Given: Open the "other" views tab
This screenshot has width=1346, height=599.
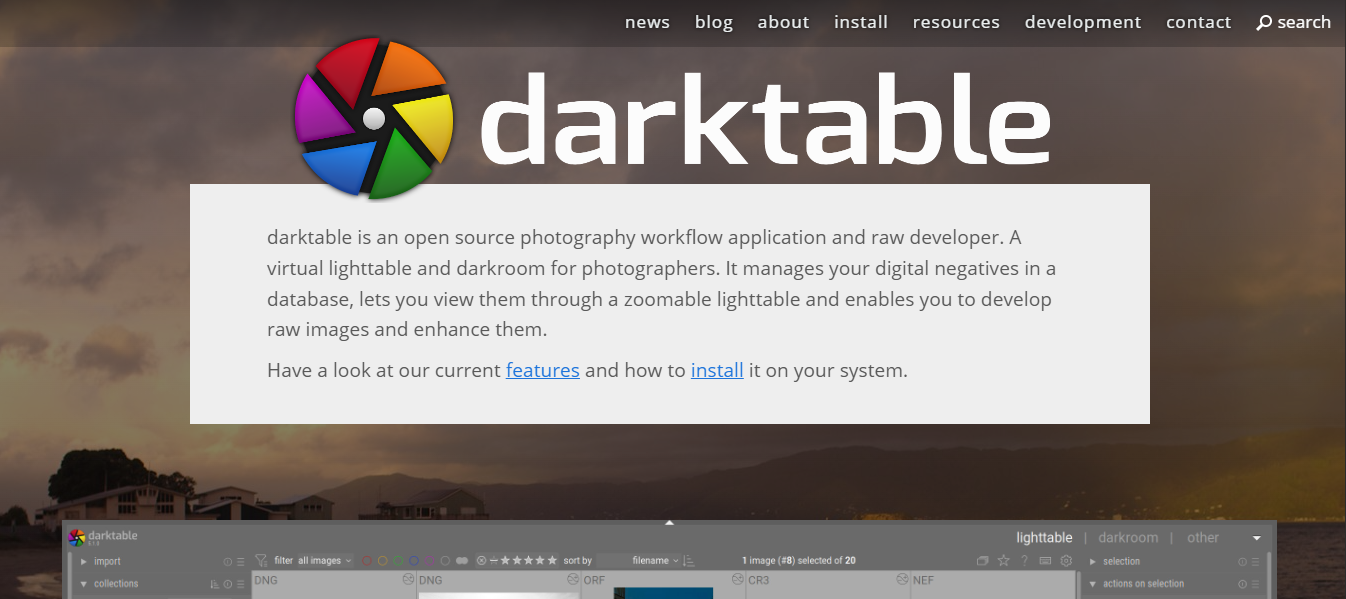Looking at the screenshot, I should (1203, 538).
